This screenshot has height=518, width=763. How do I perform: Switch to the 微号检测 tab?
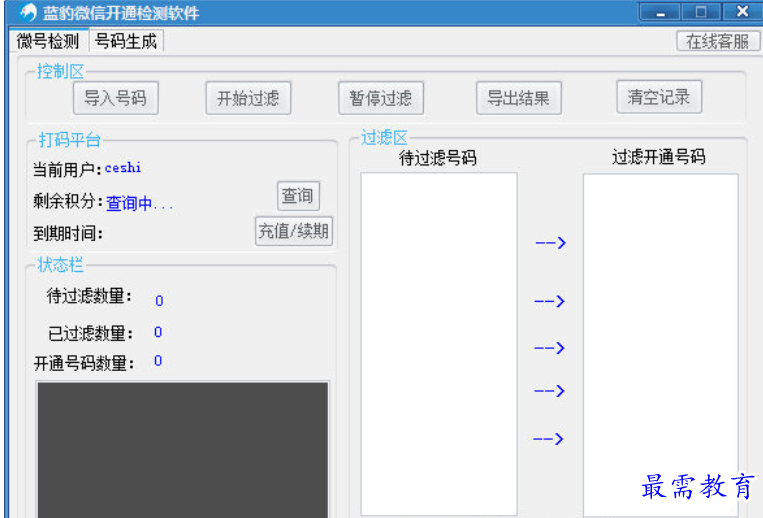point(48,41)
